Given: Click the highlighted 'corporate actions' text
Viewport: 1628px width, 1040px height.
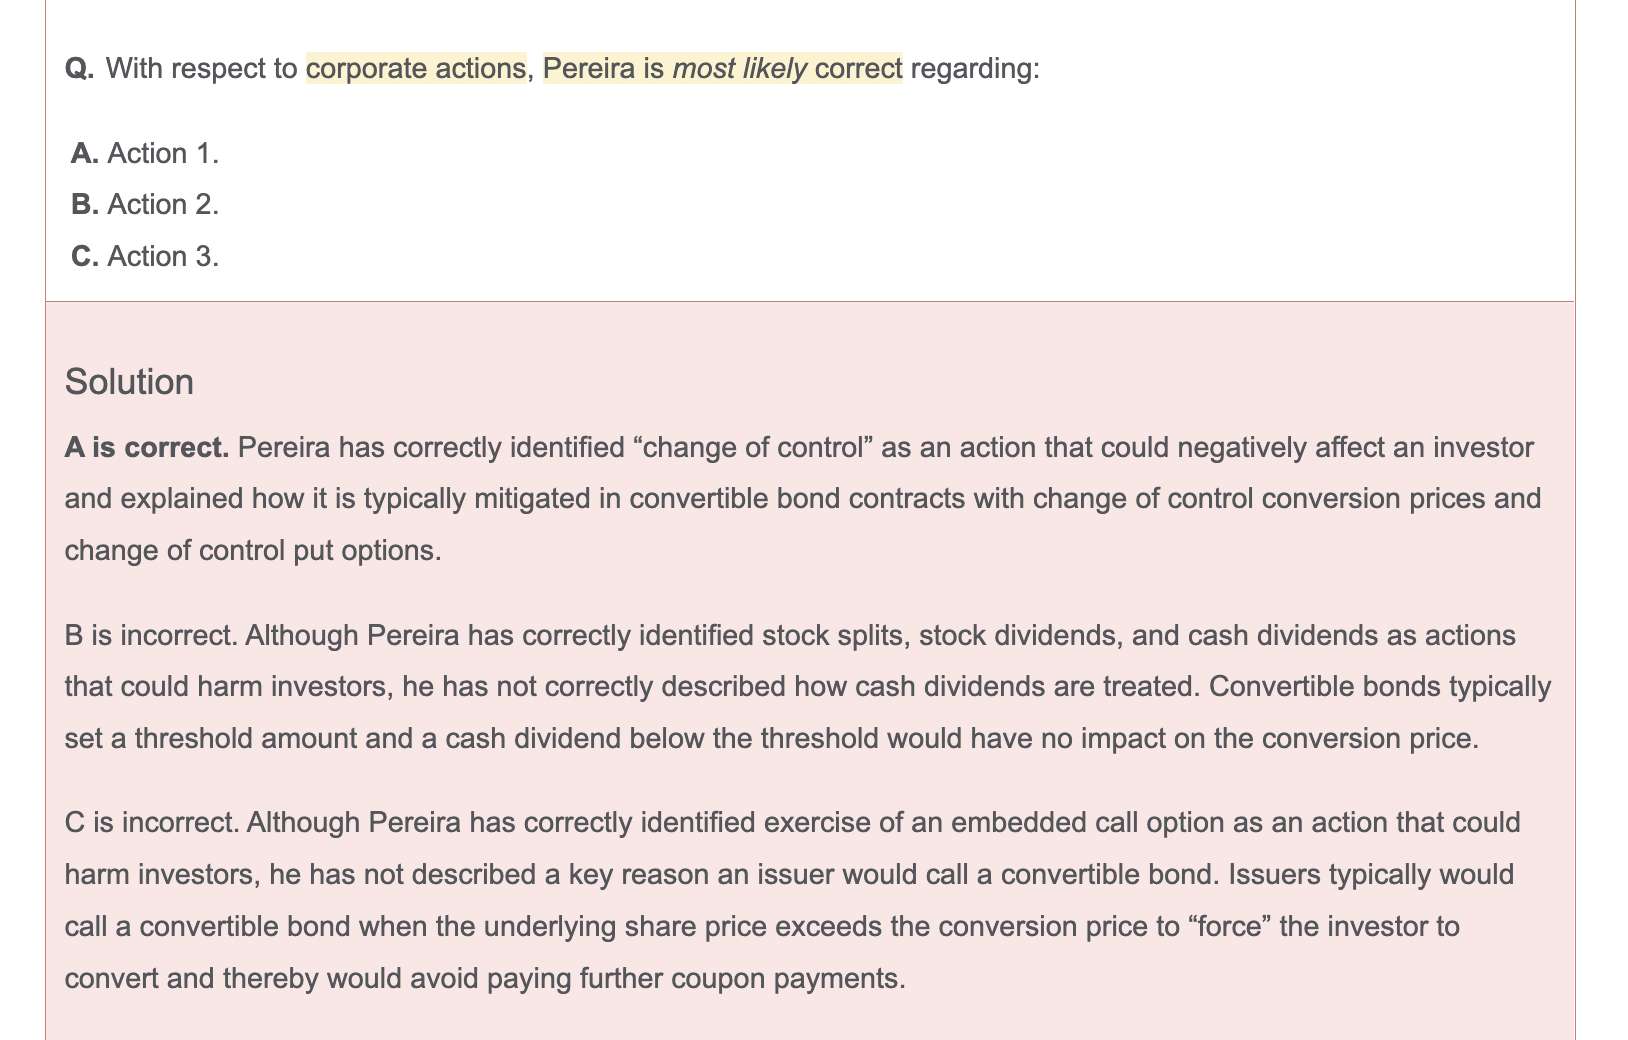Looking at the screenshot, I should (x=416, y=68).
